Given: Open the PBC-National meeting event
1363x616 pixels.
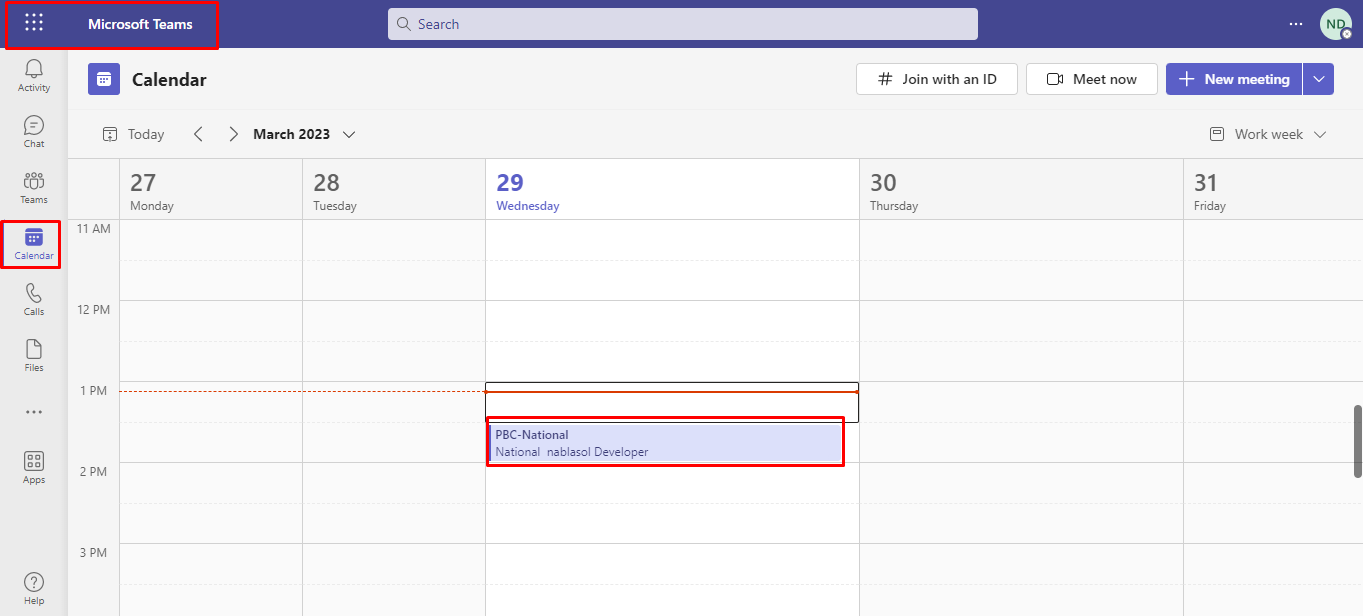Looking at the screenshot, I should point(666,442).
